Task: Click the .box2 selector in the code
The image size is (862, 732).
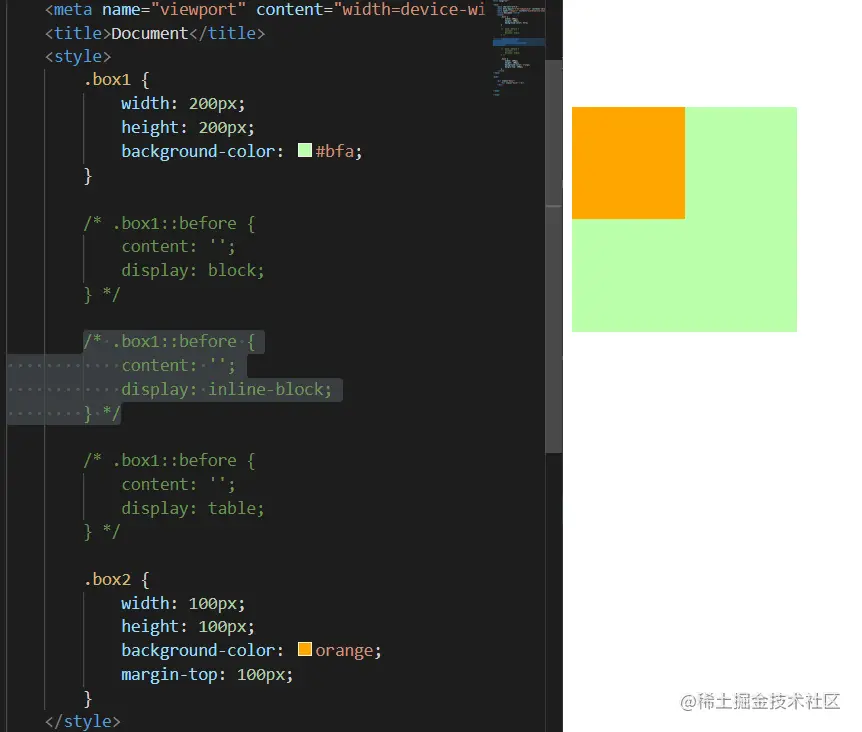Action: point(107,578)
